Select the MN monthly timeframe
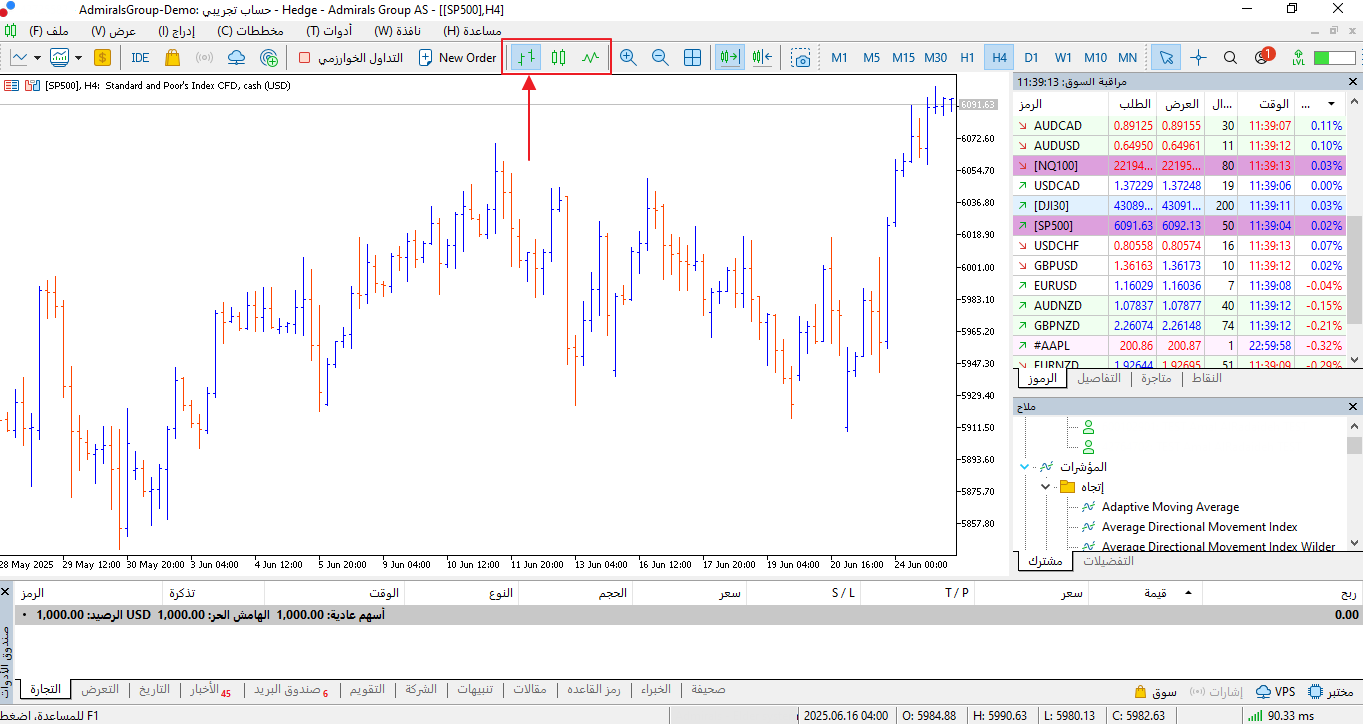The image size is (1363, 724). point(1127,57)
